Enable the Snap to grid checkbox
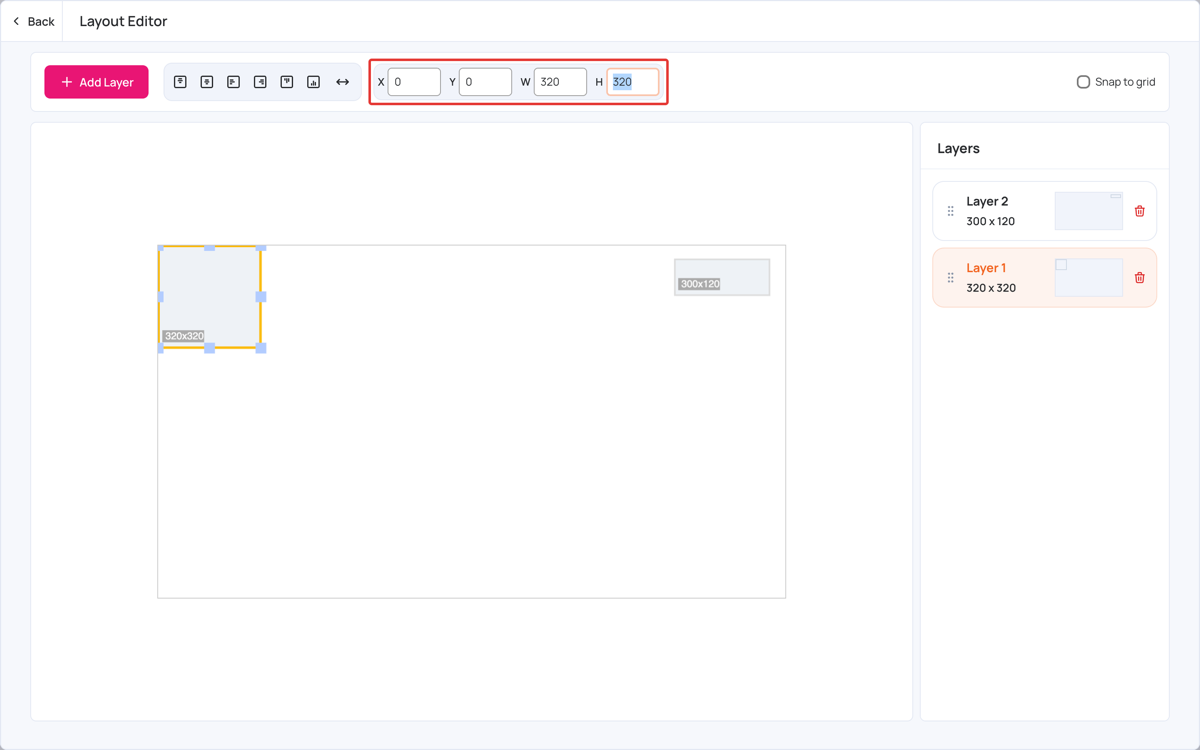Viewport: 1200px width, 750px height. coord(1083,82)
